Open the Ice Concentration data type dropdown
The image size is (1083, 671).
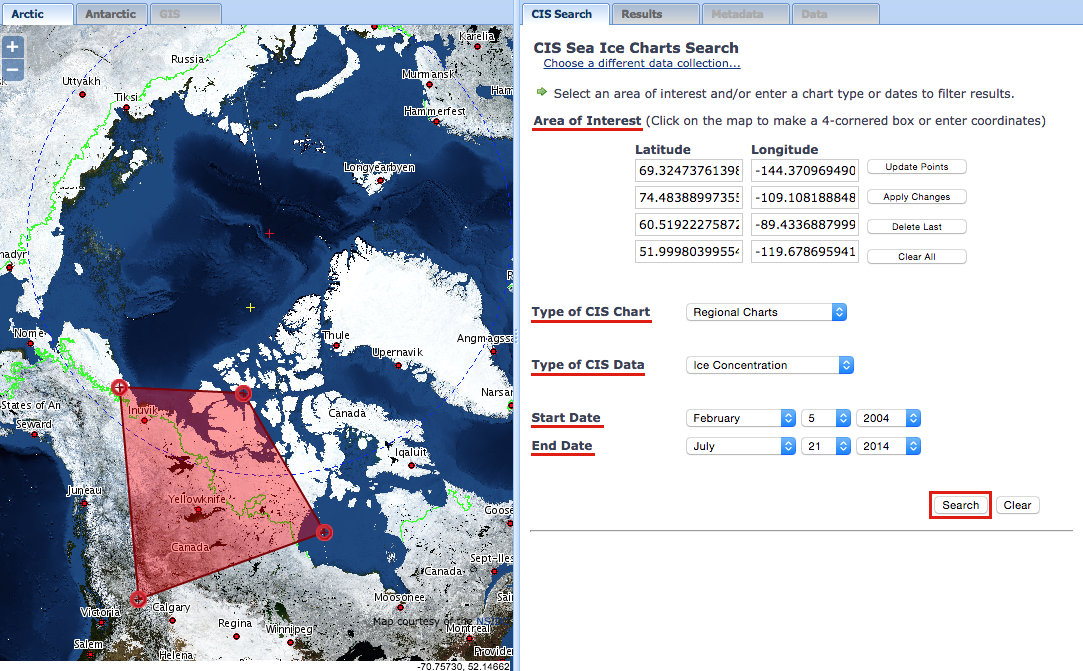[x=769, y=365]
